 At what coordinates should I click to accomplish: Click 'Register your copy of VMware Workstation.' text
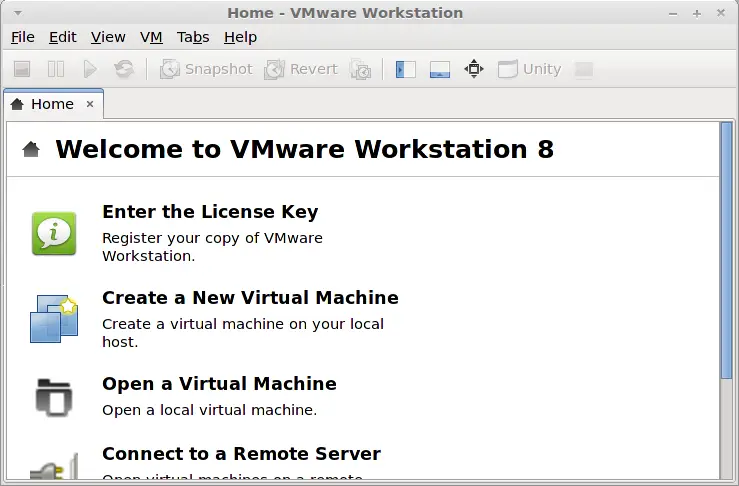click(213, 247)
